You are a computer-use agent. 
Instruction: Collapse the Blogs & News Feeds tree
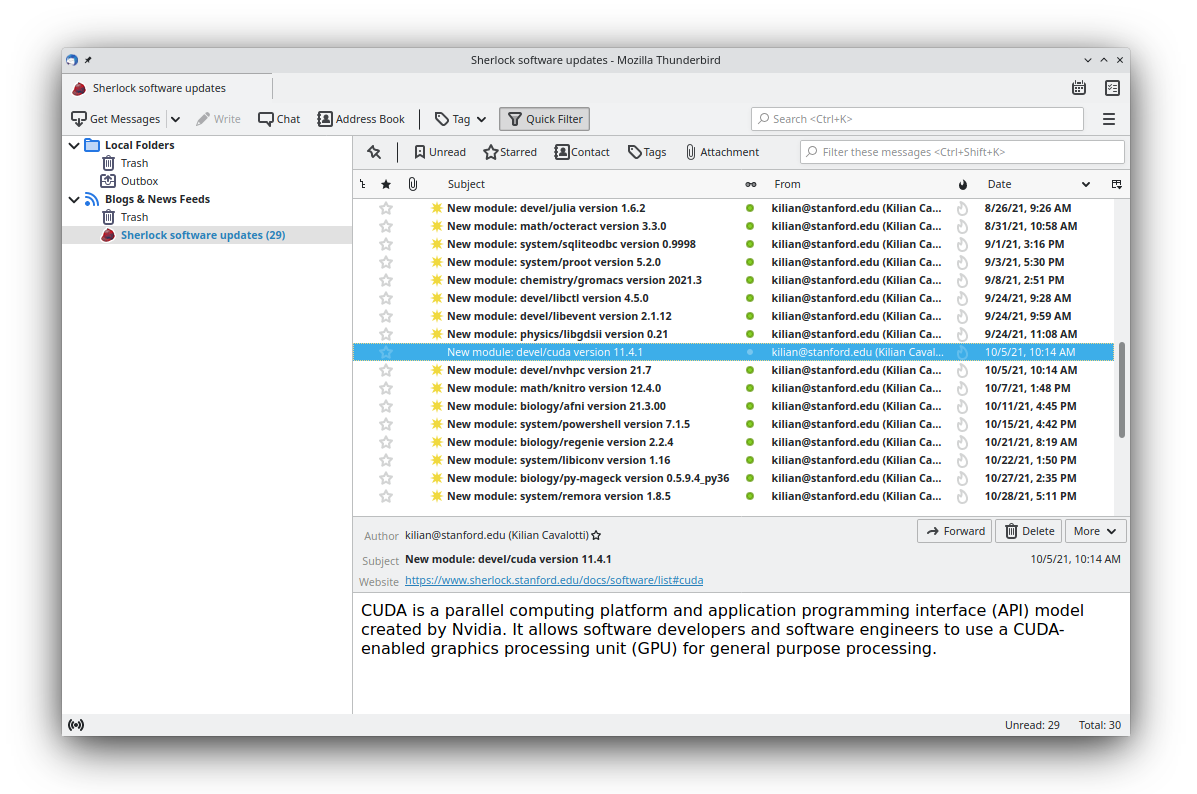click(x=74, y=199)
